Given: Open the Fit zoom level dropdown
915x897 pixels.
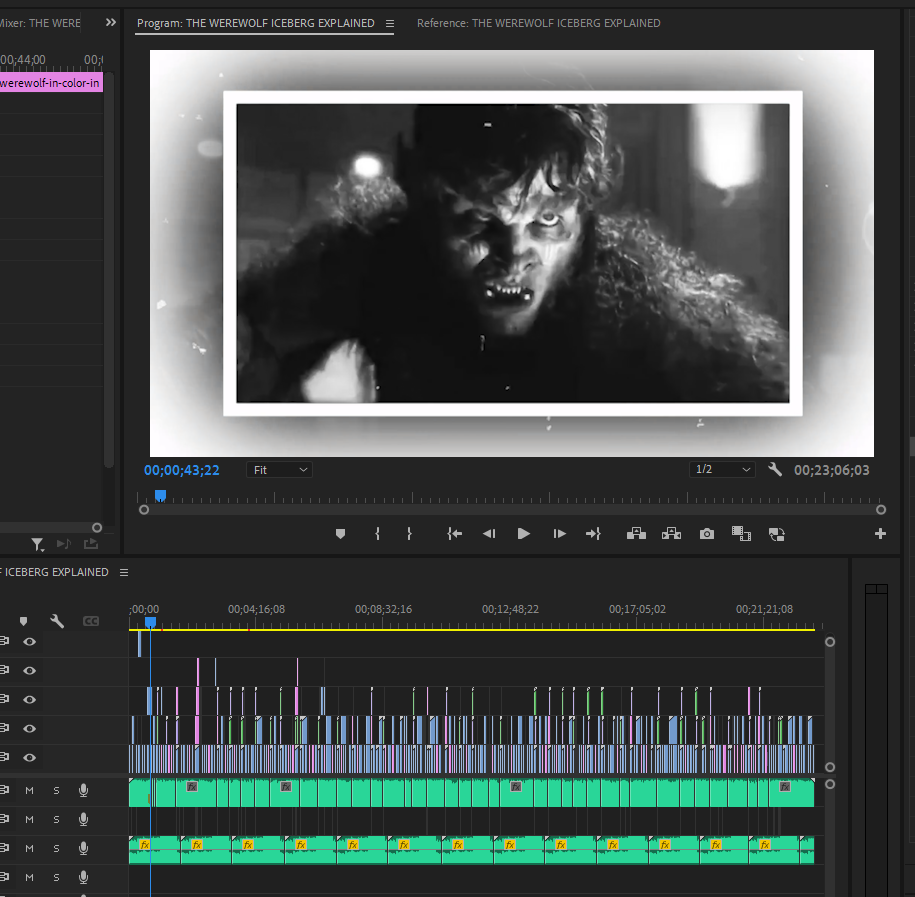Looking at the screenshot, I should point(279,470).
